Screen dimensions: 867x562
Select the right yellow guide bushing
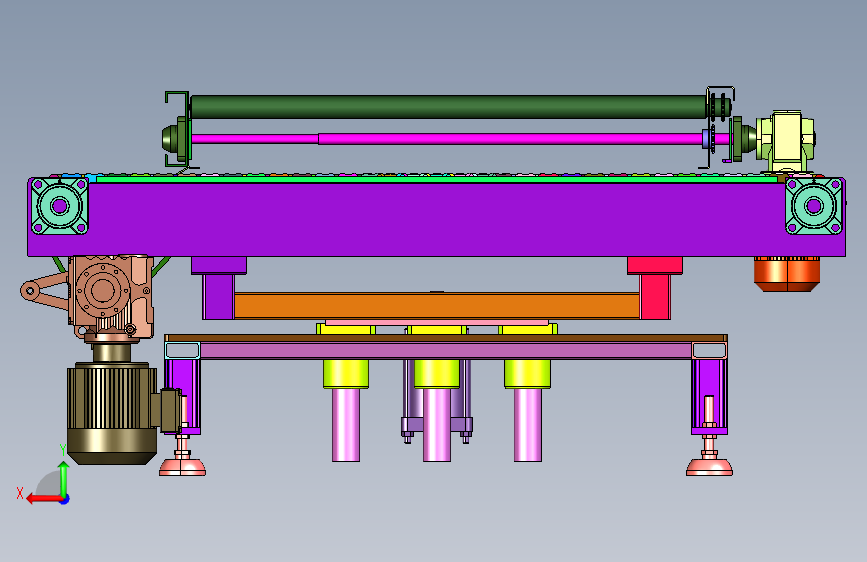[527, 374]
